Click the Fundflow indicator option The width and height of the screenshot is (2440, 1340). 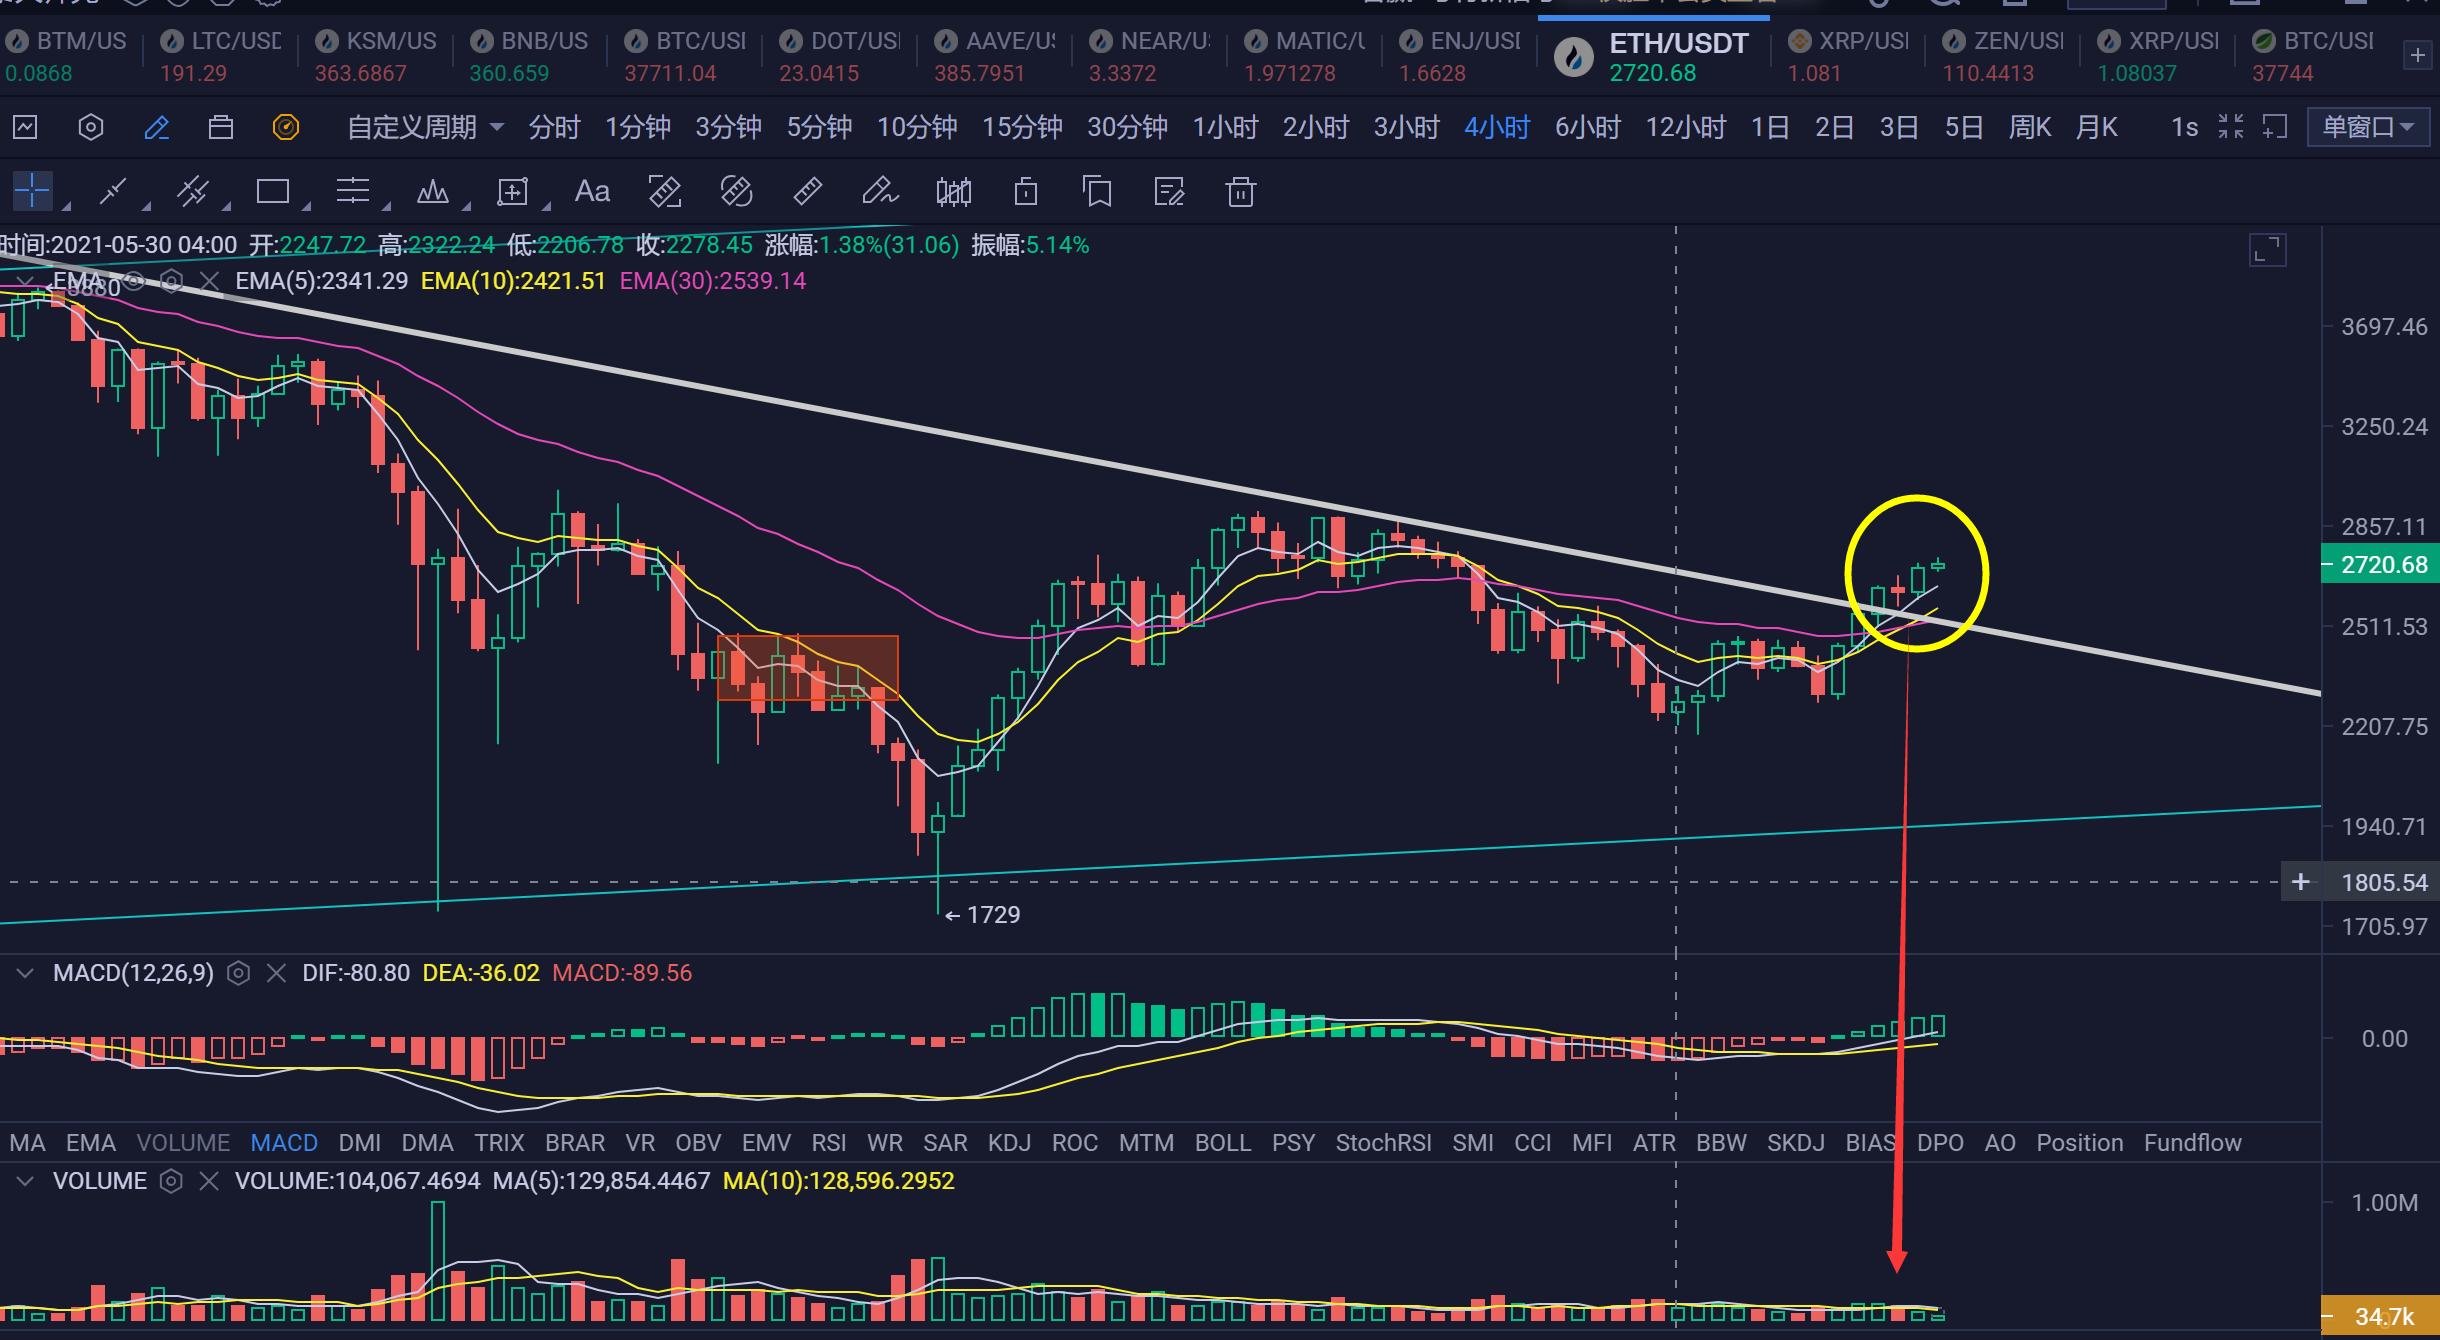tap(2192, 1142)
